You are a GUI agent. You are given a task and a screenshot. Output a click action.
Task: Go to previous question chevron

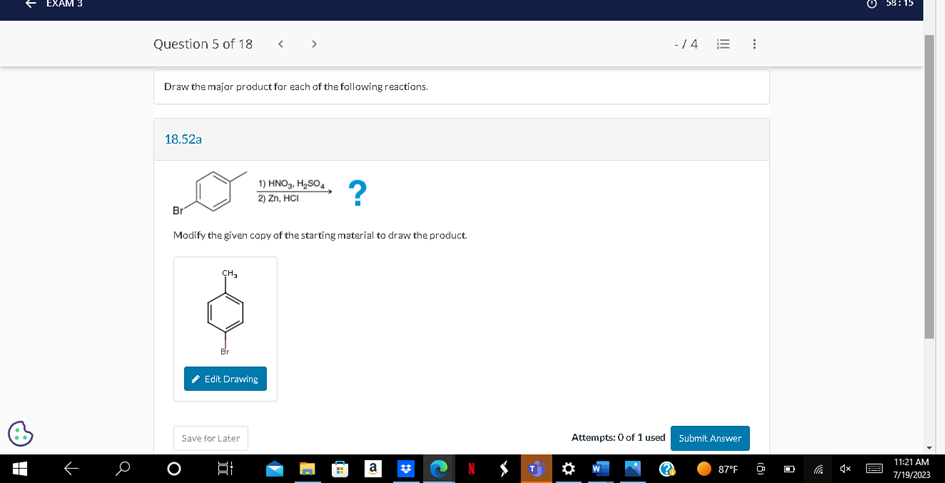pos(281,44)
